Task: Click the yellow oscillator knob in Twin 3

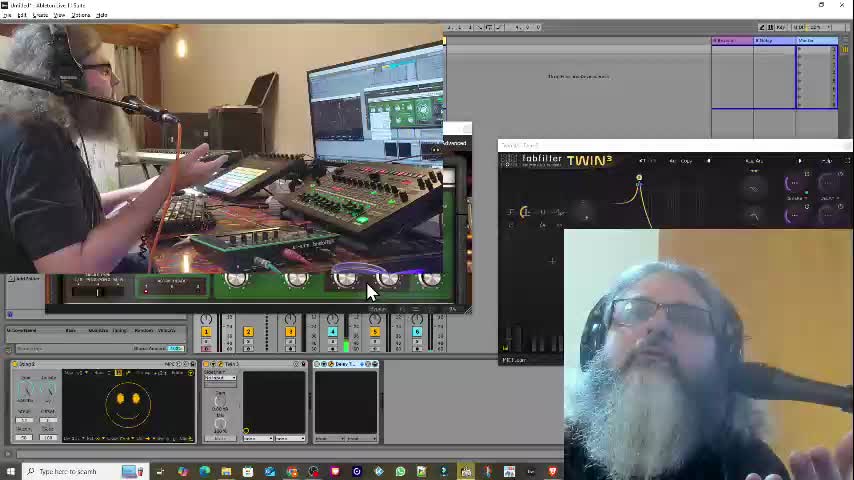Action: (525, 212)
